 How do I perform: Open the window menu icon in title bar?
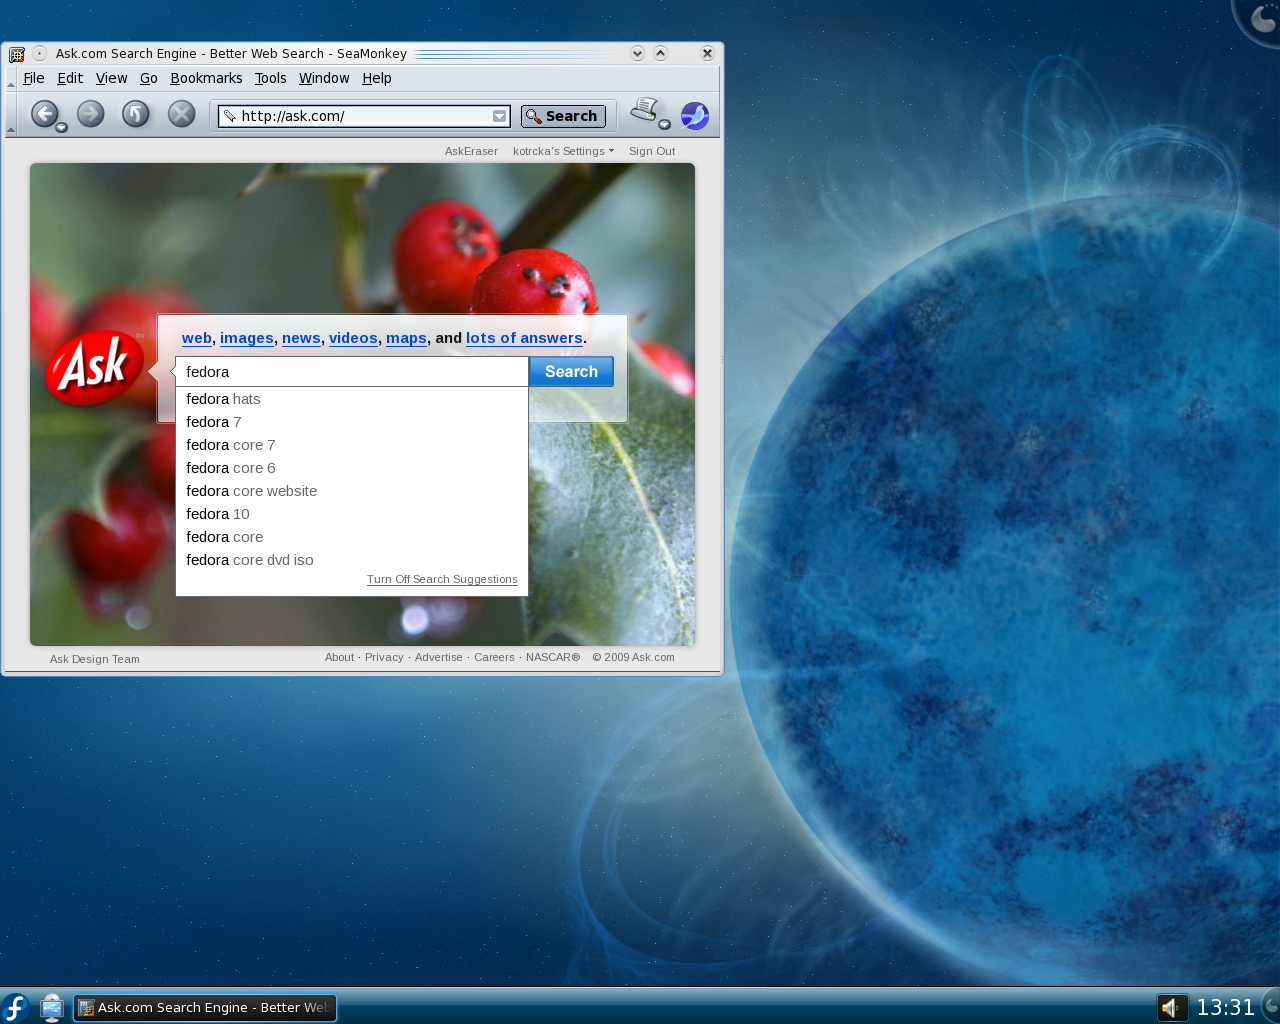pyautogui.click(x=17, y=54)
